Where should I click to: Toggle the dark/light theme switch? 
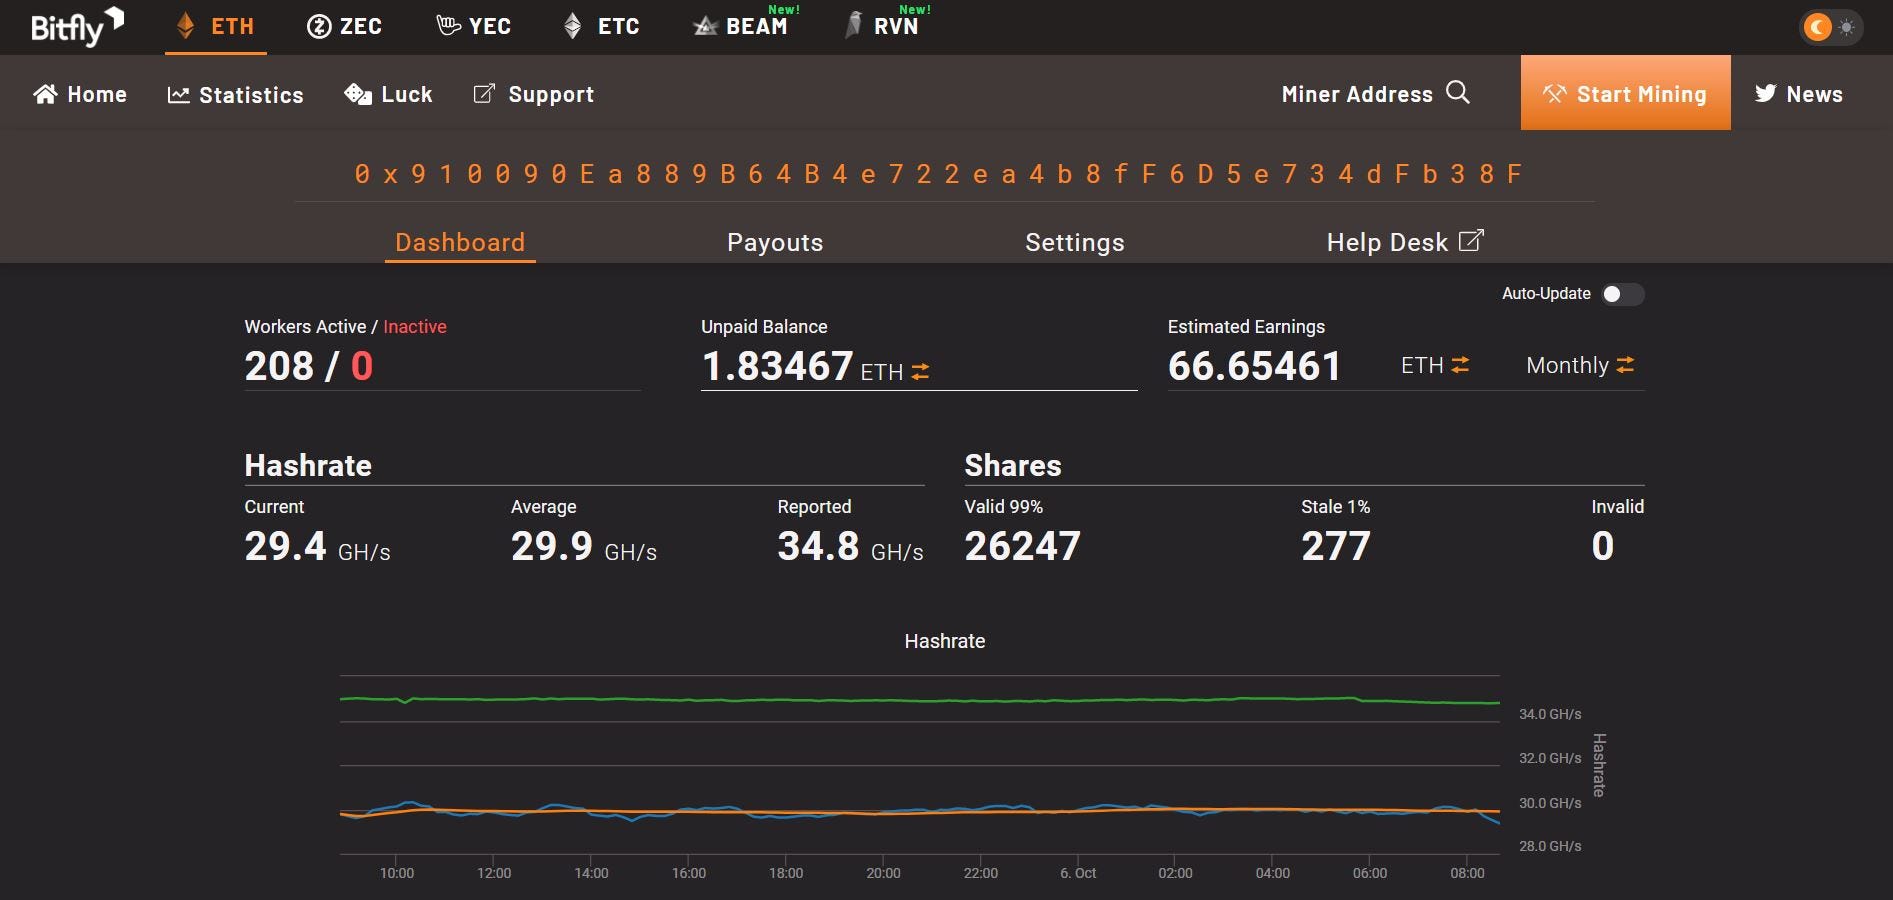pyautogui.click(x=1831, y=27)
